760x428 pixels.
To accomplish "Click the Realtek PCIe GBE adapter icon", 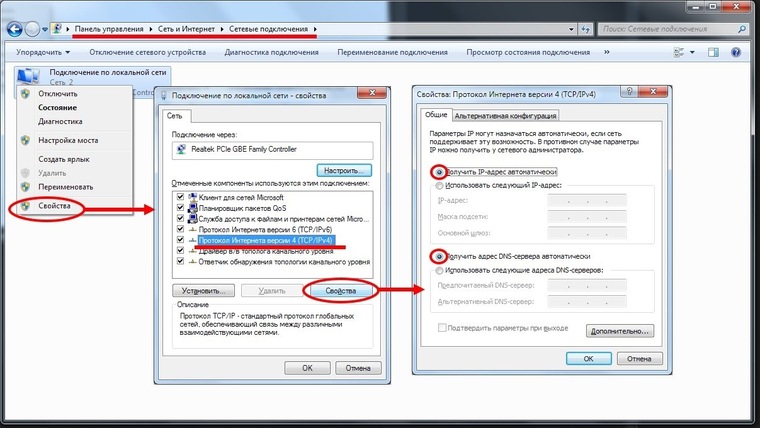I will point(180,149).
